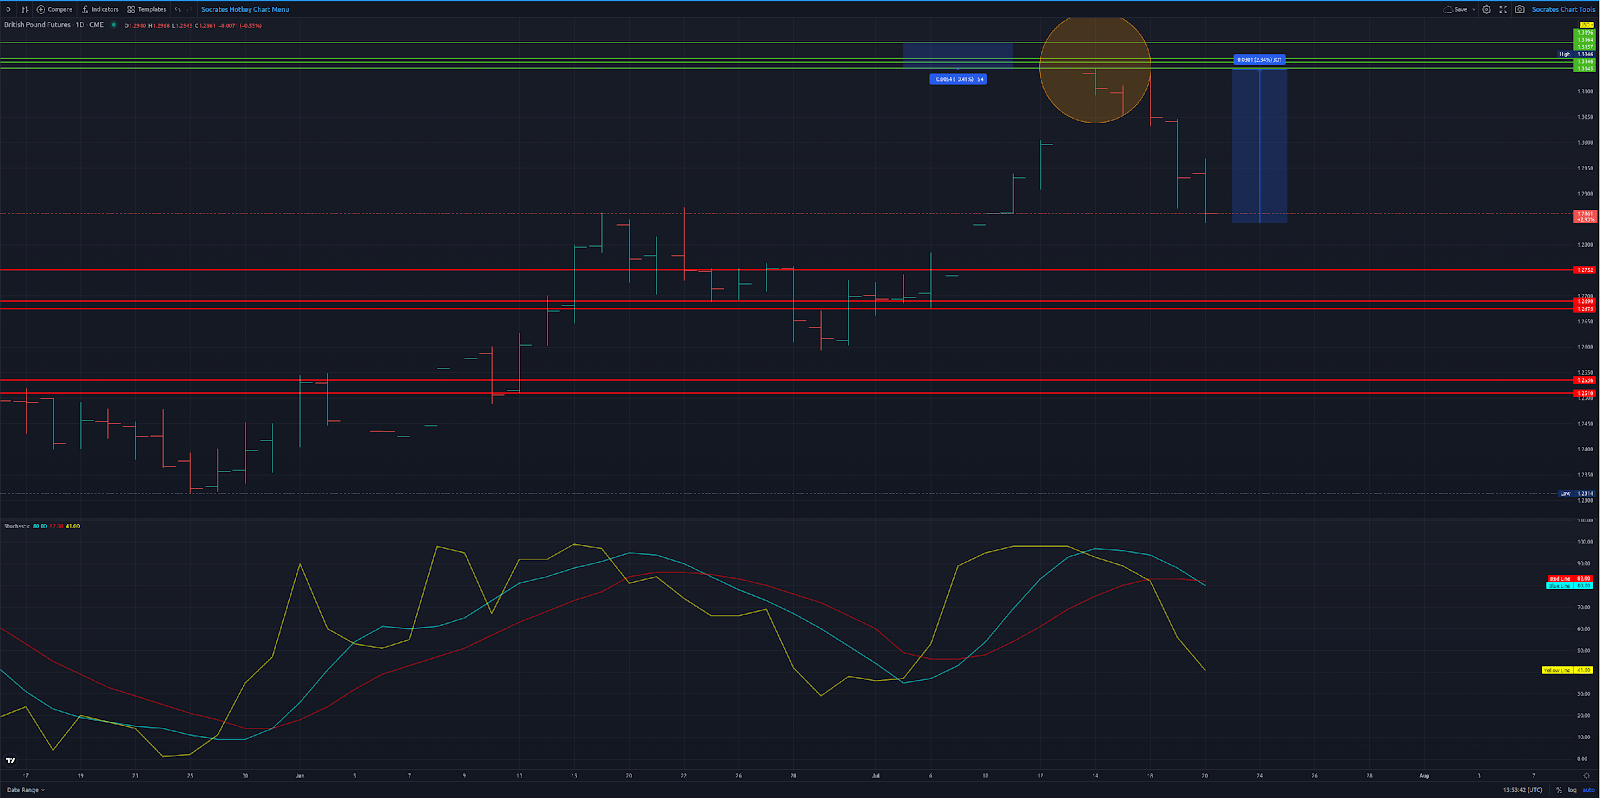Toggle fullscreen mode

(1503, 9)
